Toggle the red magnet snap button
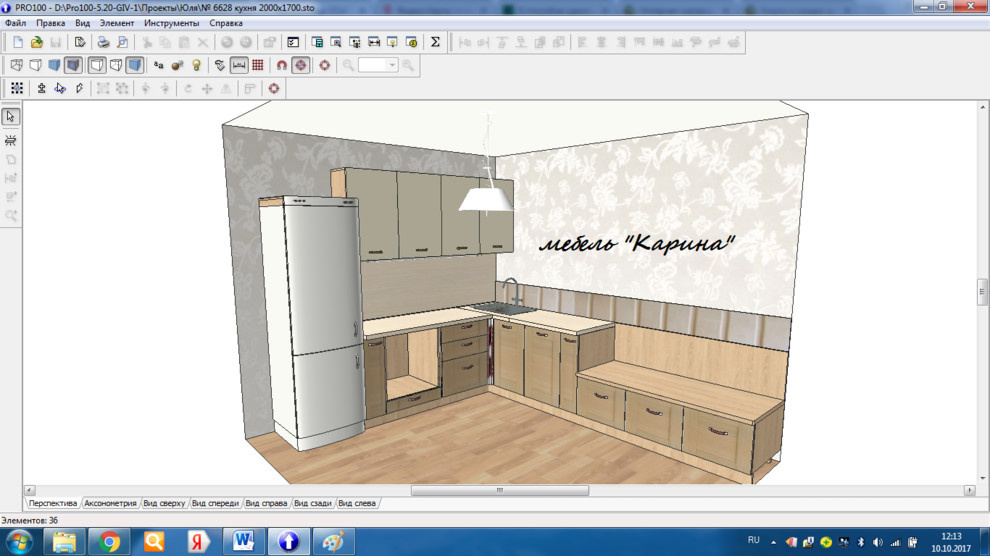Viewport: 990px width, 556px height. (x=282, y=65)
